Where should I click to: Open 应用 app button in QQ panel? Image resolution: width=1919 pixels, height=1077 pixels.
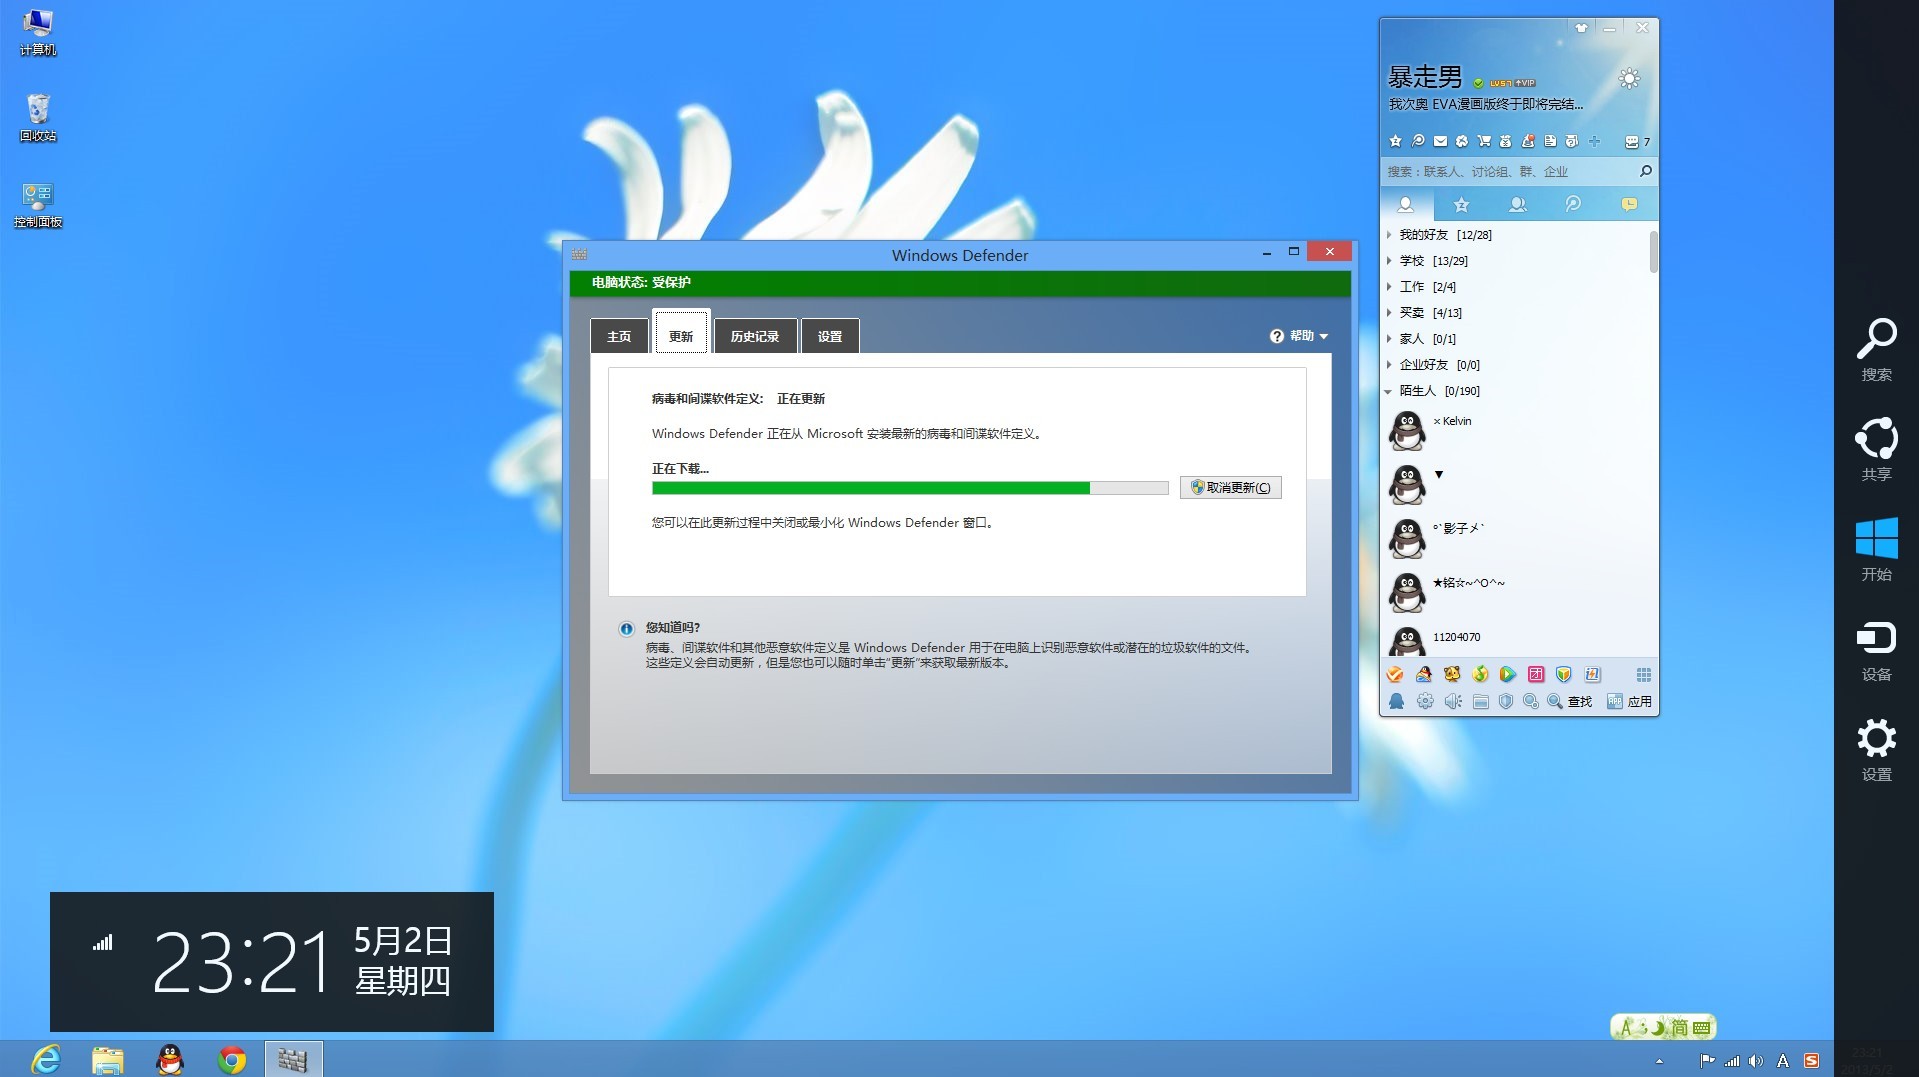1629,701
